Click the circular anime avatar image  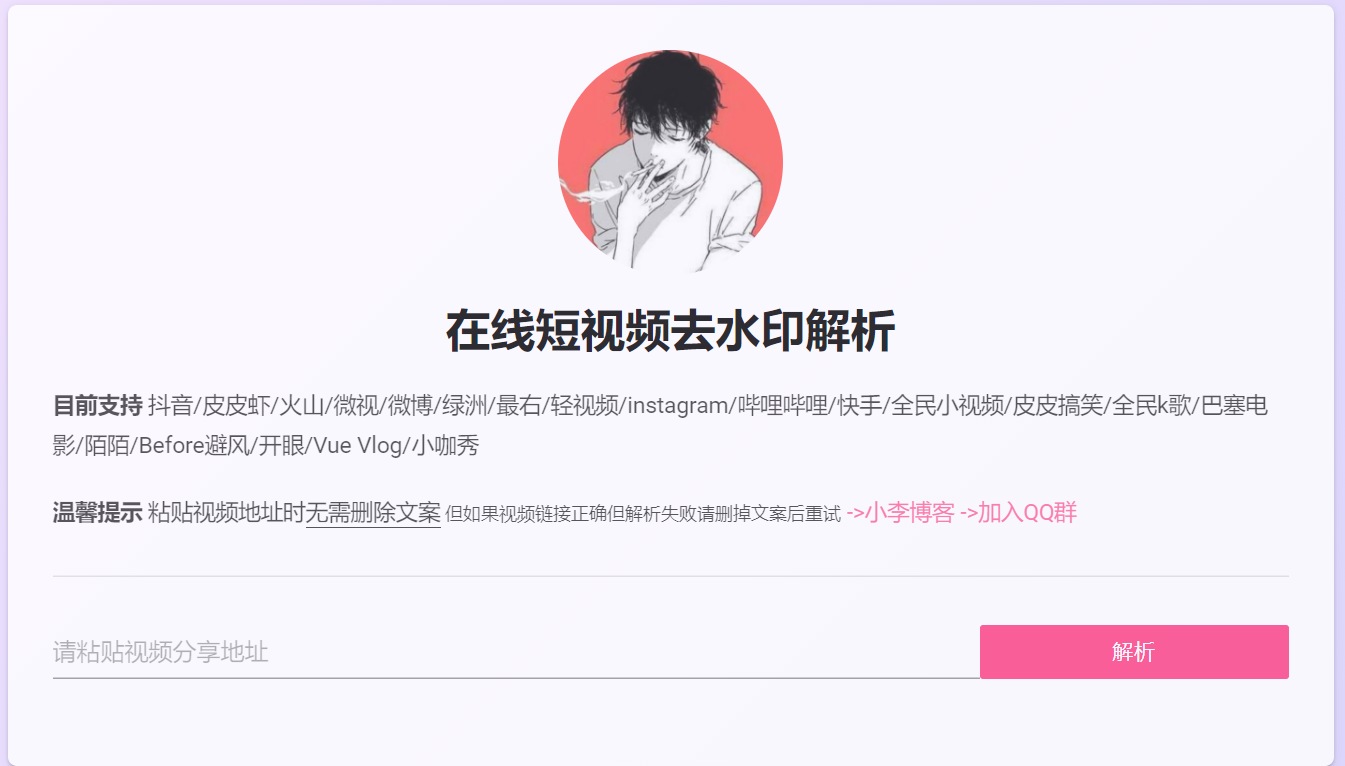click(670, 162)
